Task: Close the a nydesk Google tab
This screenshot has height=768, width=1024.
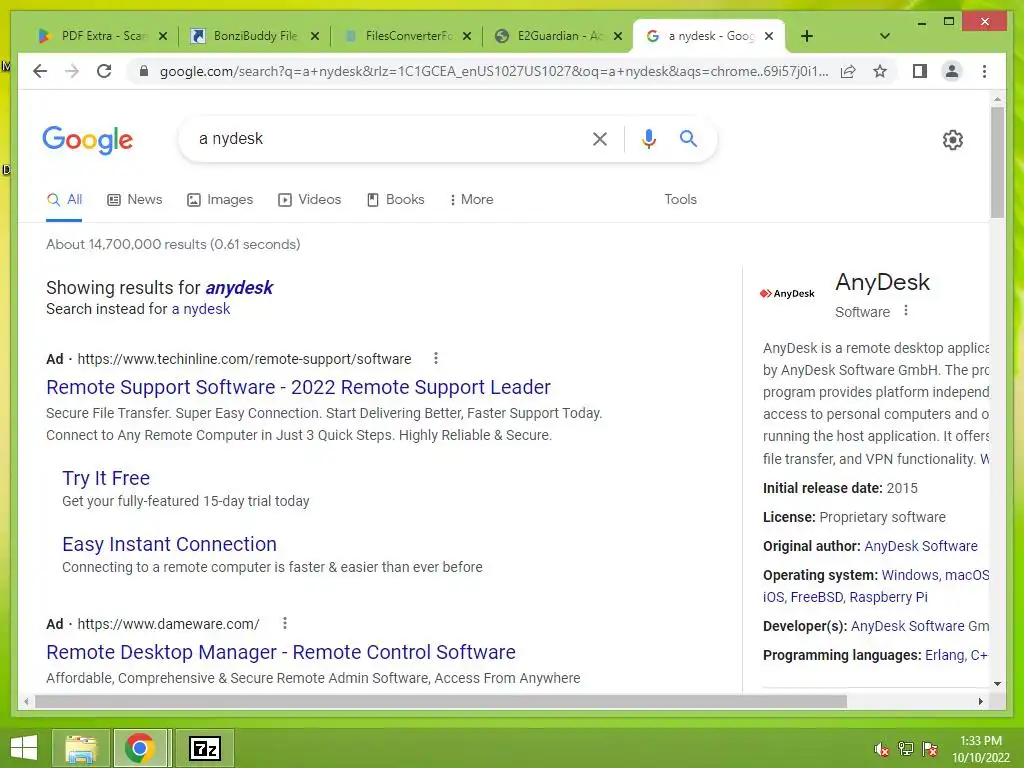Action: (769, 36)
